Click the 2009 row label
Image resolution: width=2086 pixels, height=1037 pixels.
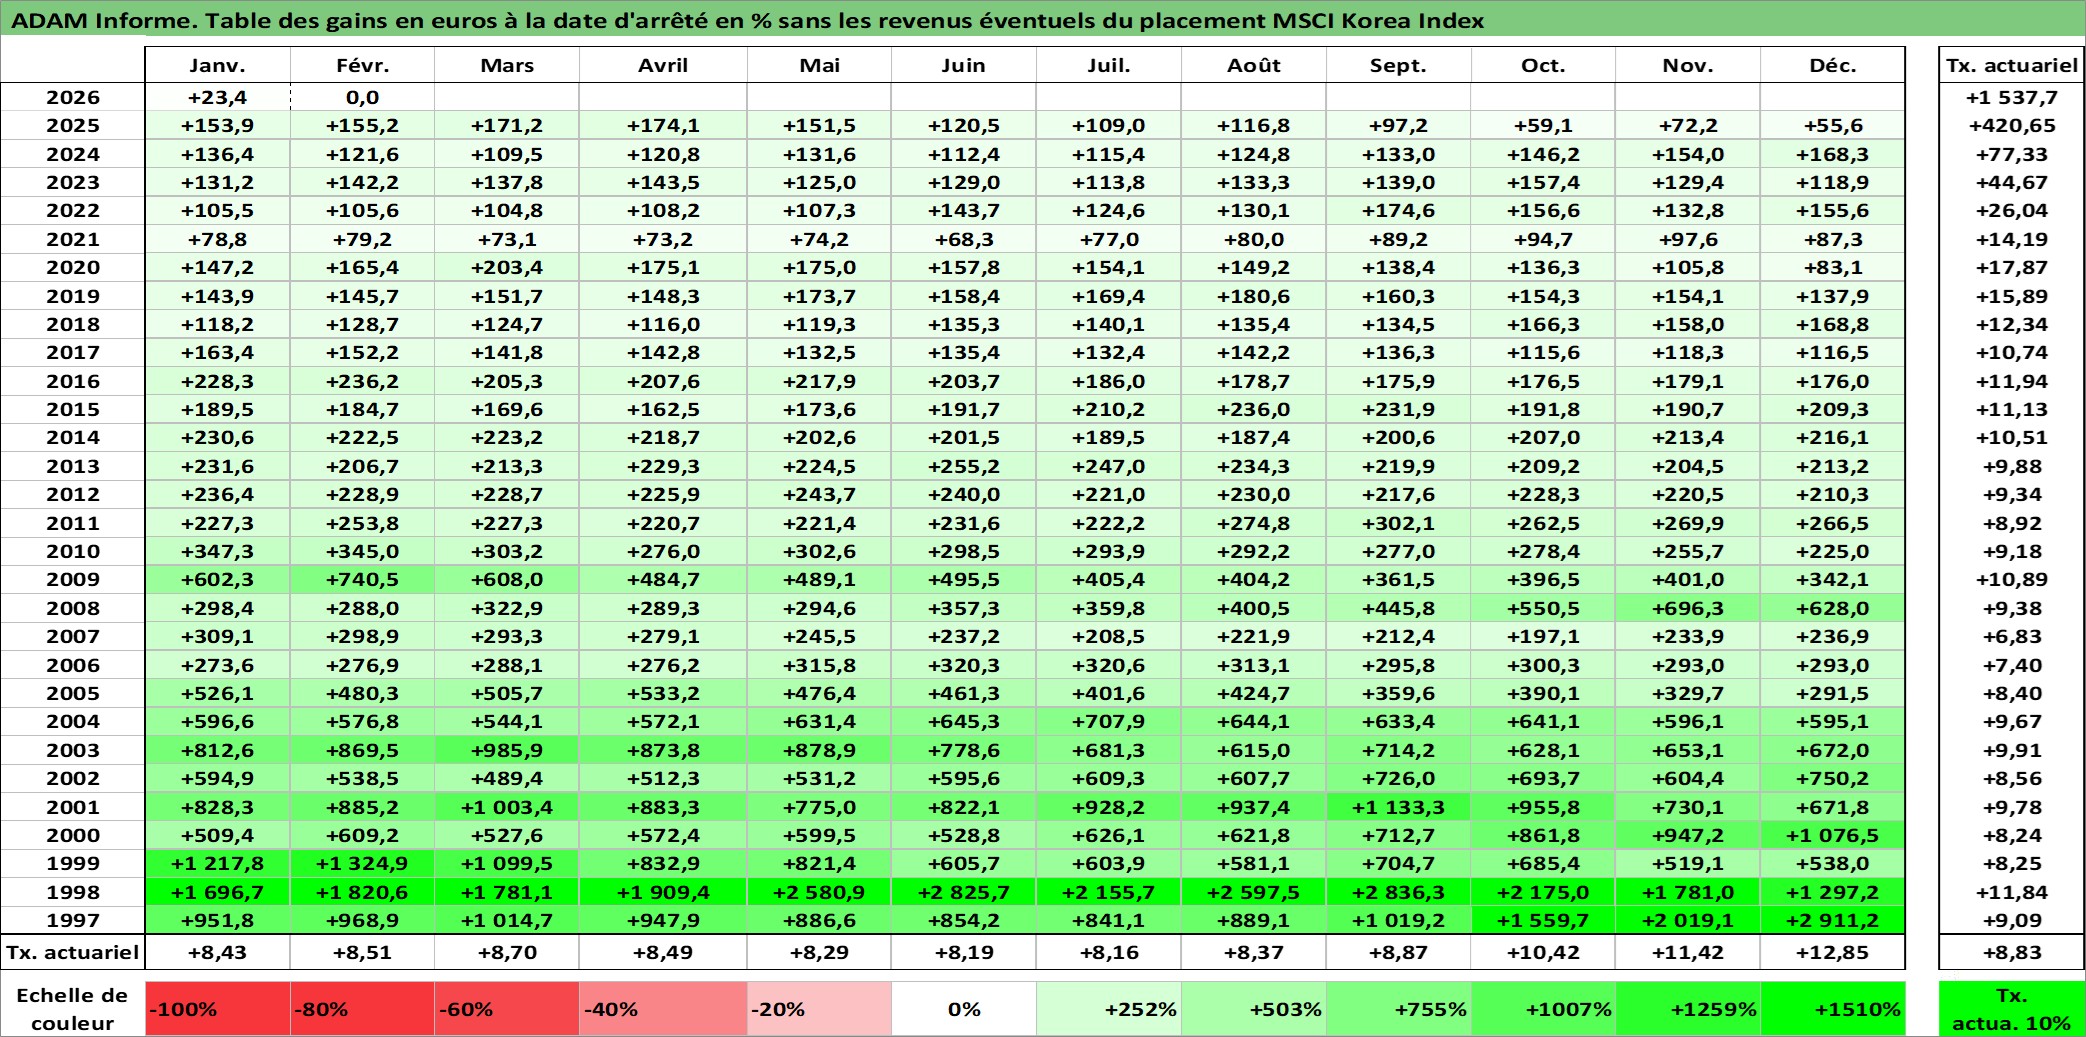[73, 579]
